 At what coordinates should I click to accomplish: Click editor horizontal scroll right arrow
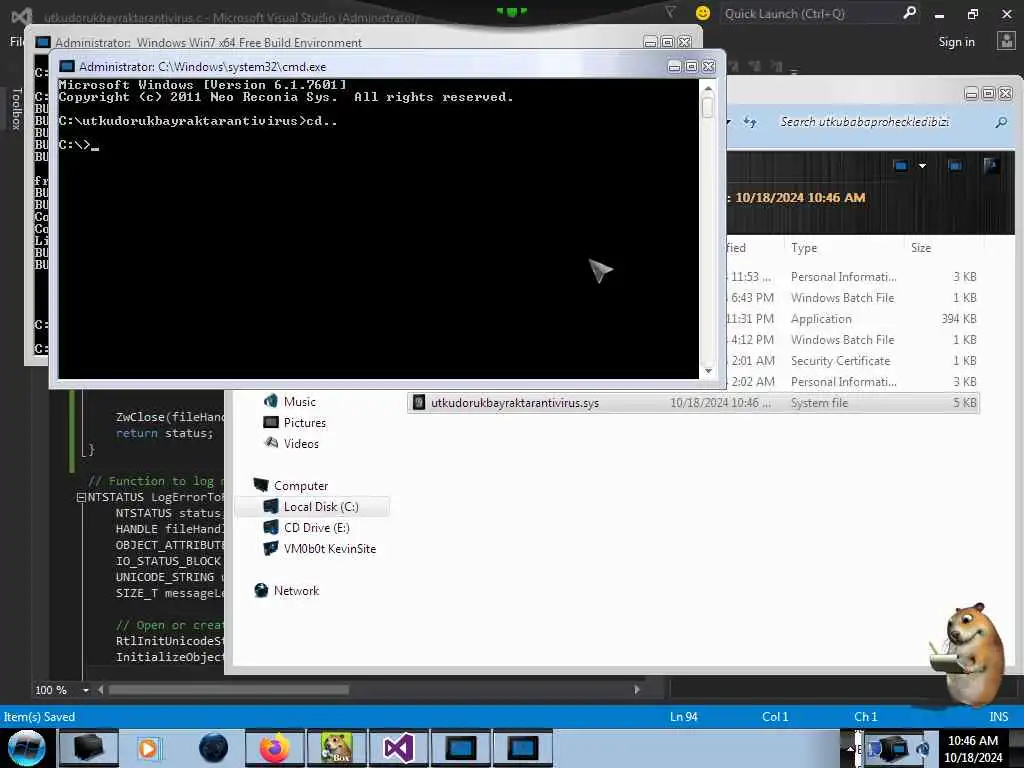[637, 690]
